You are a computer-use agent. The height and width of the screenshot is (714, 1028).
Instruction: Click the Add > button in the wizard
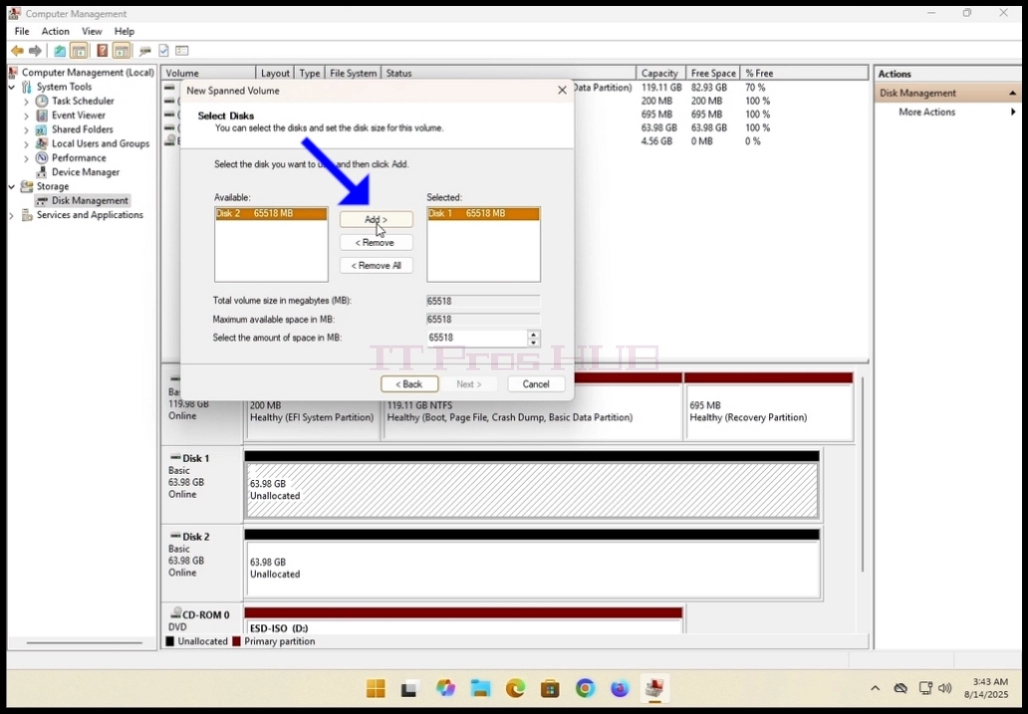pyautogui.click(x=376, y=220)
